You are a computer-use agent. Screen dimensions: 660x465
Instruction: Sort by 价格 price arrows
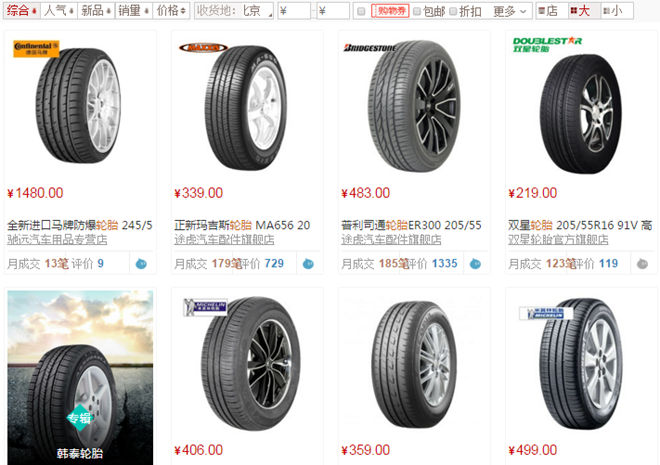pyautogui.click(x=171, y=11)
